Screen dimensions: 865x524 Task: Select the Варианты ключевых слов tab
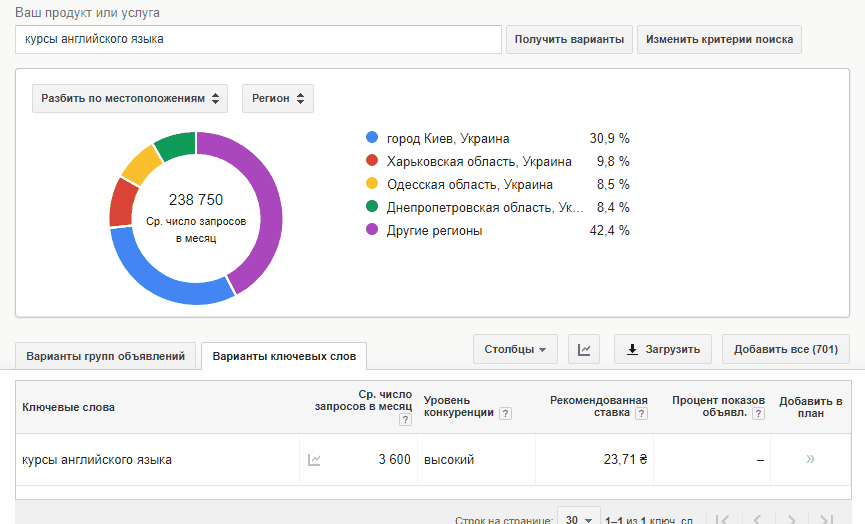[x=284, y=356]
